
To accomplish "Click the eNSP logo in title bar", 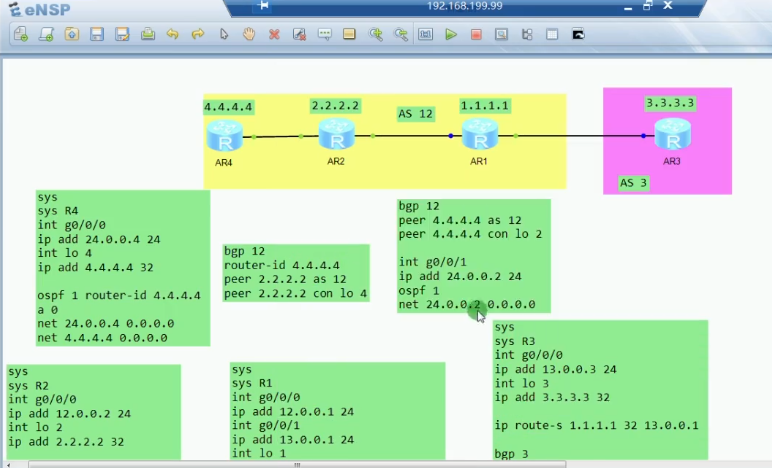I will tap(39, 9).
